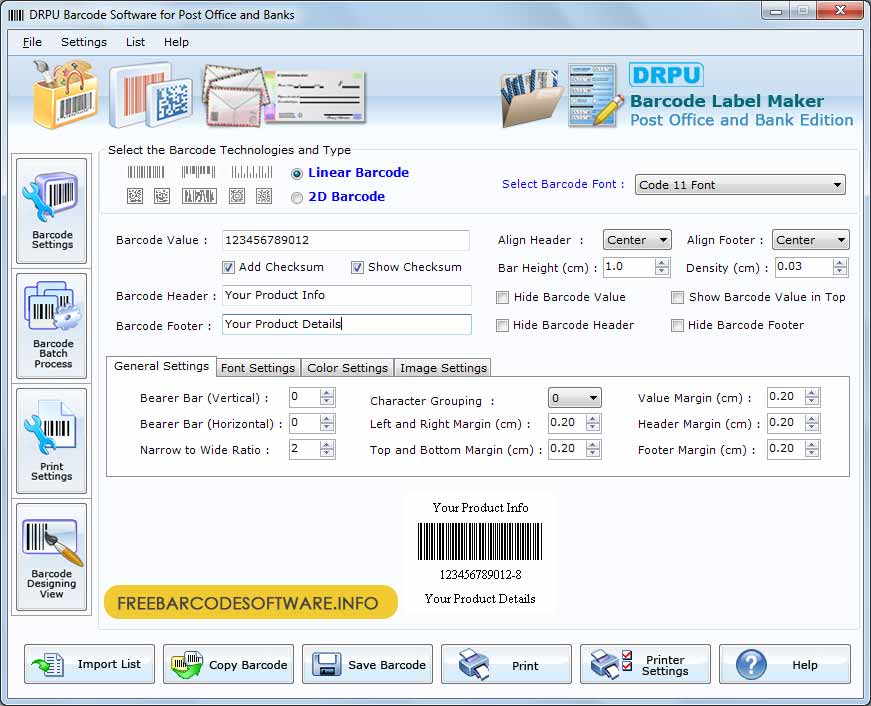Adjust the Value Margin spinner arrows
This screenshot has height=706, width=871.
812,397
